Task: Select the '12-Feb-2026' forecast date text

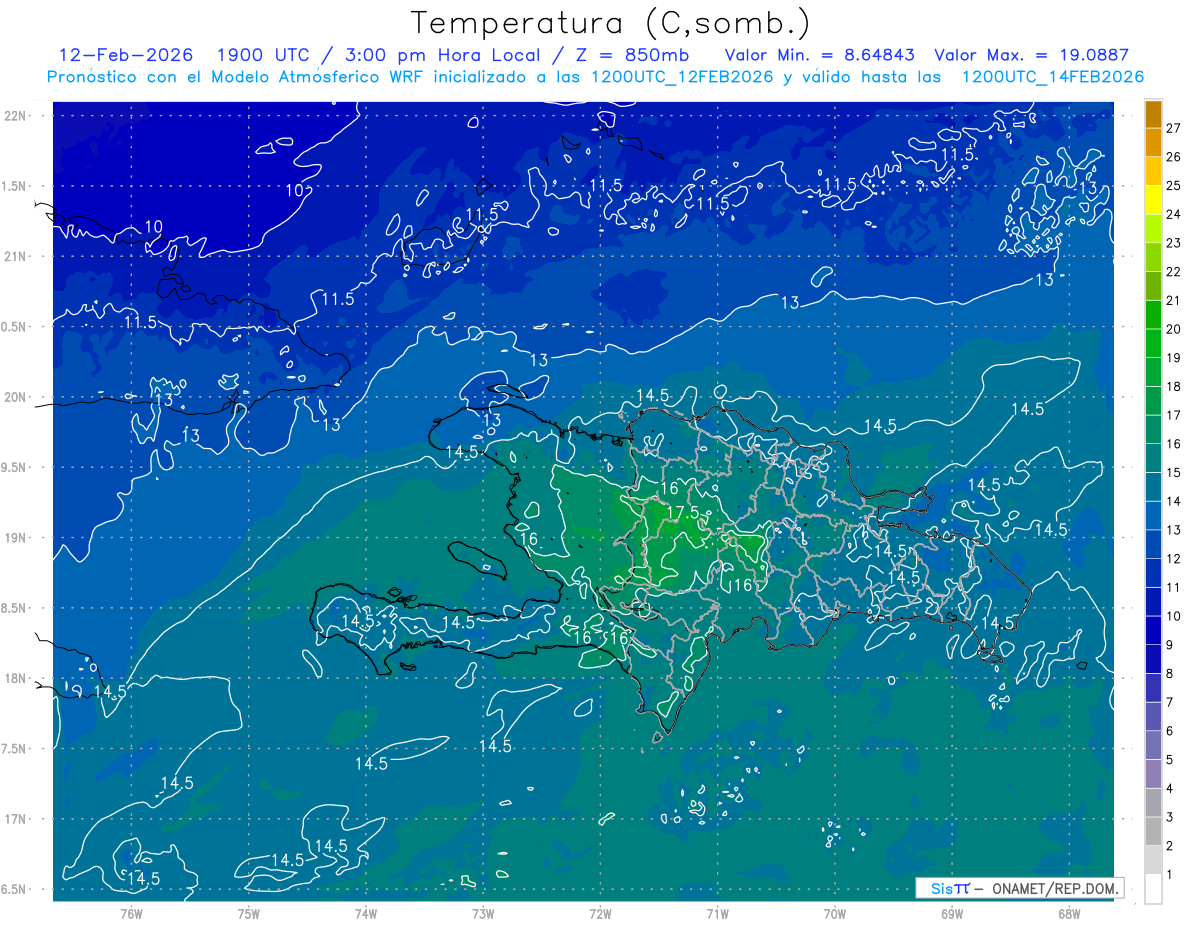Action: 126,55
